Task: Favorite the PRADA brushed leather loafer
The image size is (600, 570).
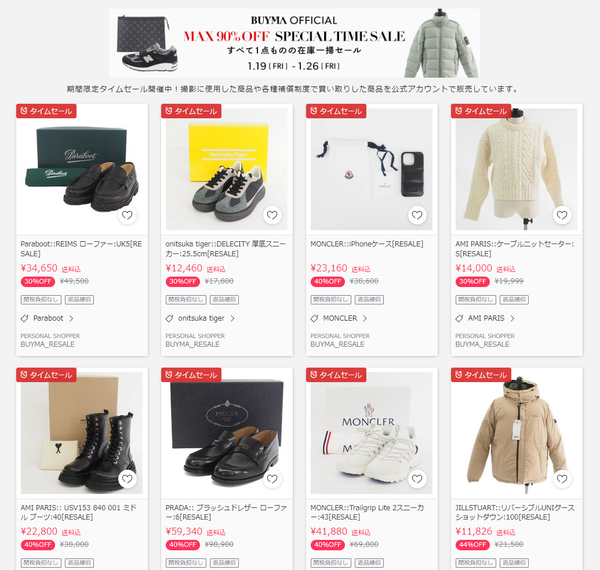Action: (x=272, y=479)
